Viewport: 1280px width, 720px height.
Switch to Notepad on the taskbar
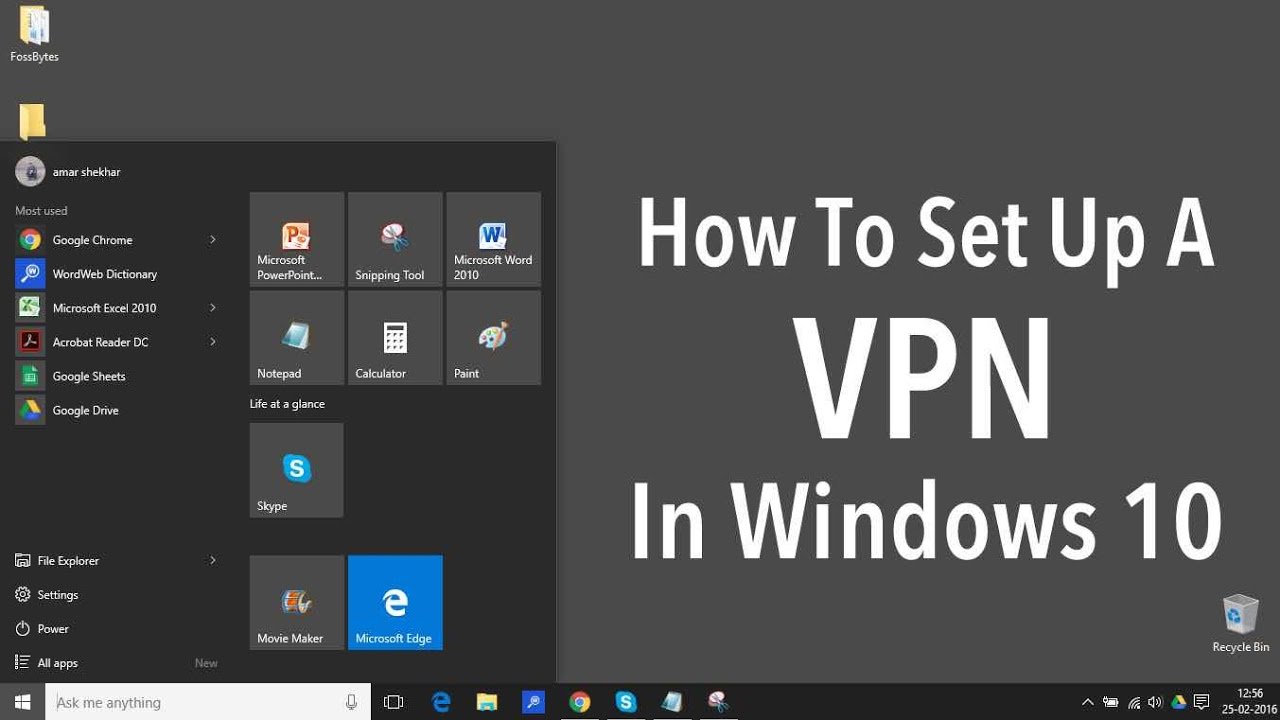coord(672,702)
